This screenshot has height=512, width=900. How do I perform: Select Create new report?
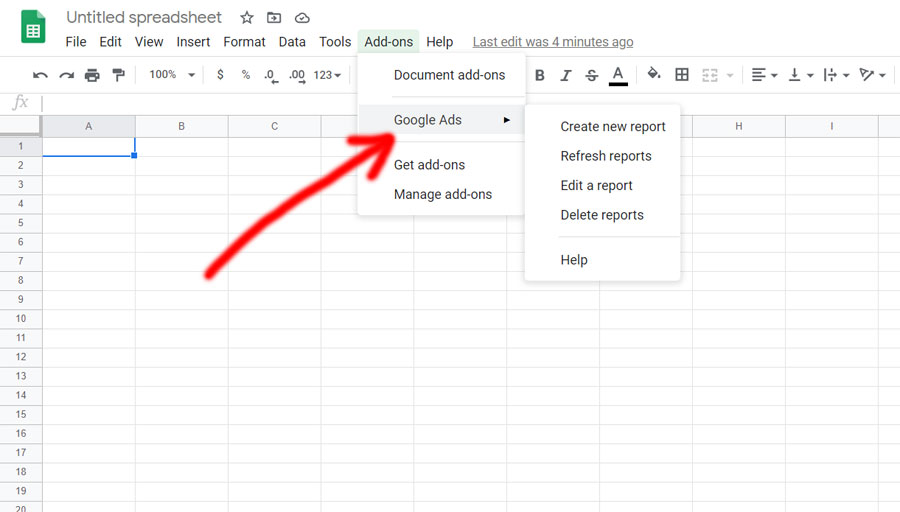602,127
